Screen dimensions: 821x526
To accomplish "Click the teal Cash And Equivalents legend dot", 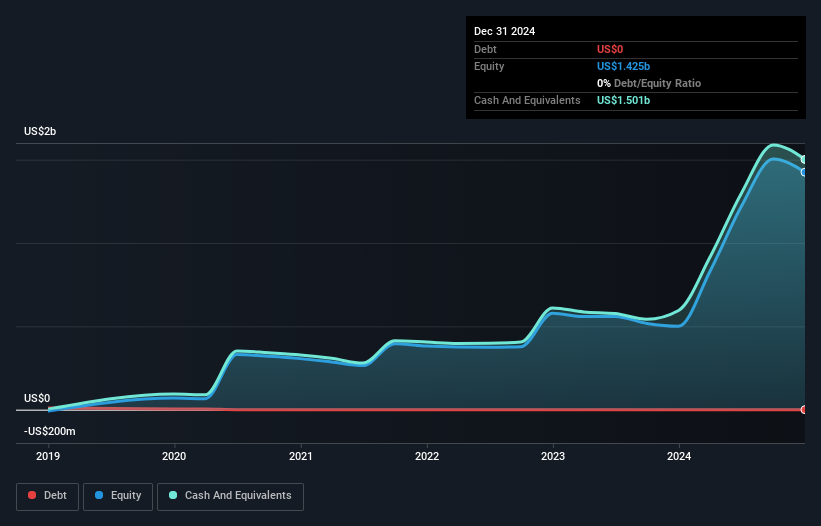I will pos(173,495).
